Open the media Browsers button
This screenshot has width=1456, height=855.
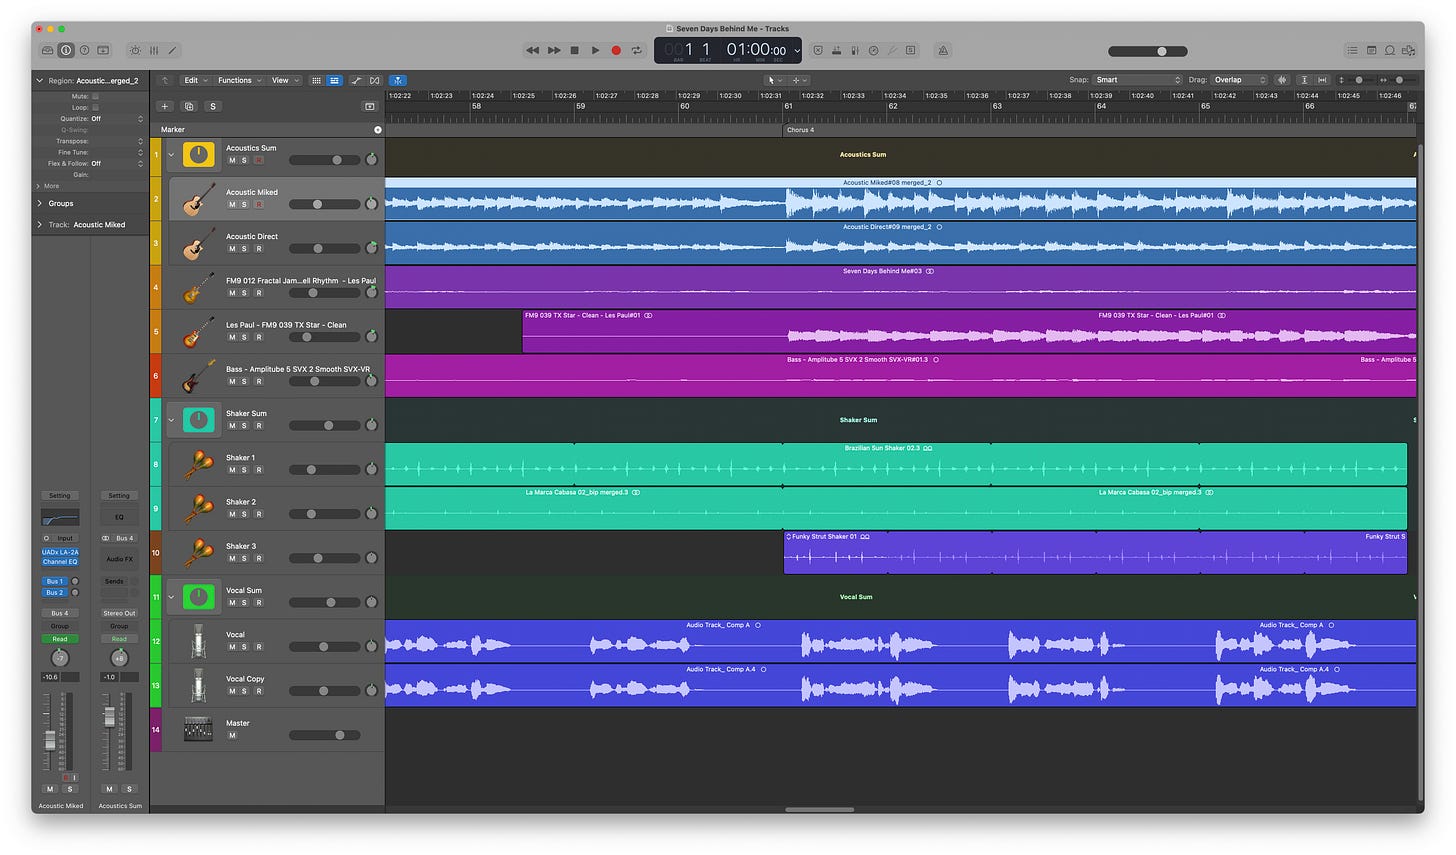point(1410,50)
